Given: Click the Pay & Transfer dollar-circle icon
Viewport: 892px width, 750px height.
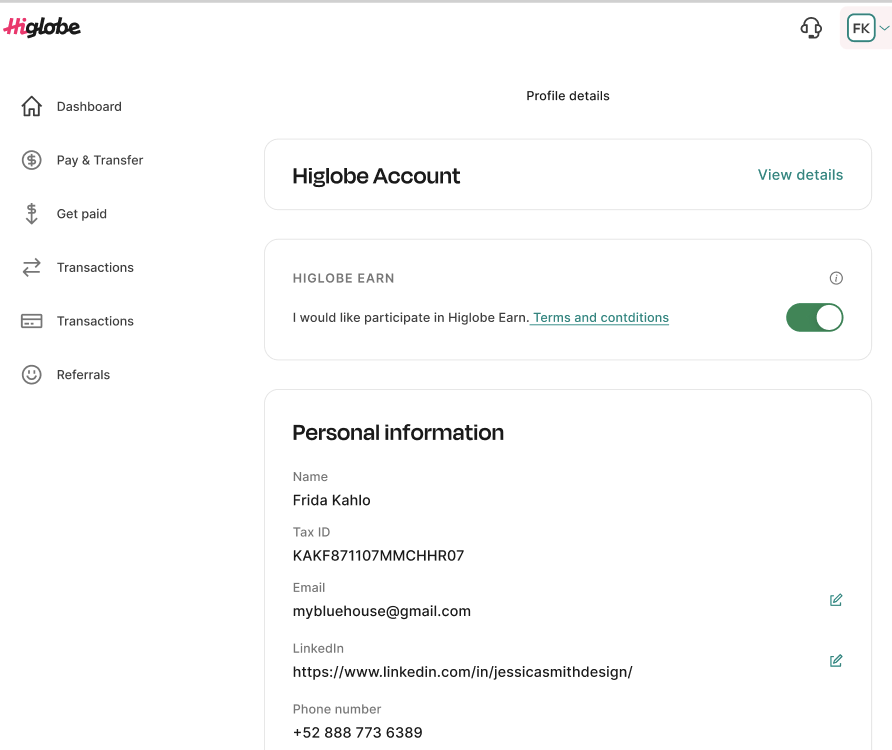Looking at the screenshot, I should point(32,160).
